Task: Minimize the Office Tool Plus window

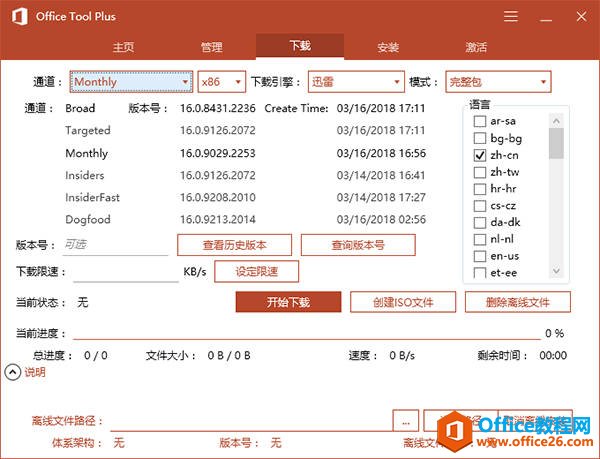Action: click(x=546, y=20)
